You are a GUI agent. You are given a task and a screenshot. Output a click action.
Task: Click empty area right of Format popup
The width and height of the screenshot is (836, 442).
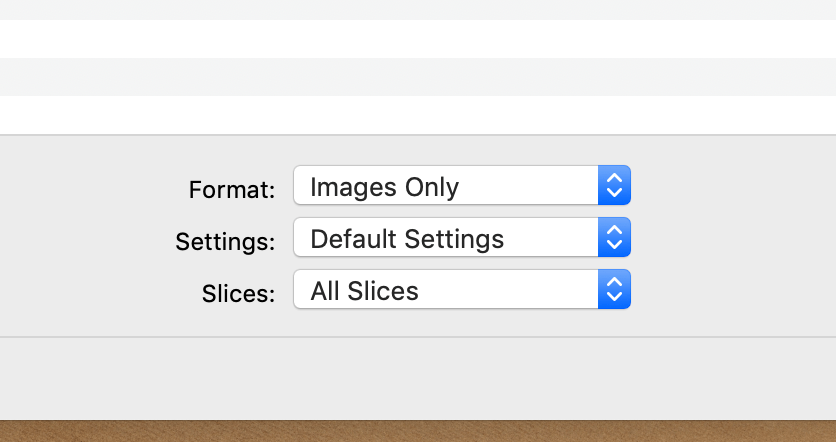coord(730,186)
